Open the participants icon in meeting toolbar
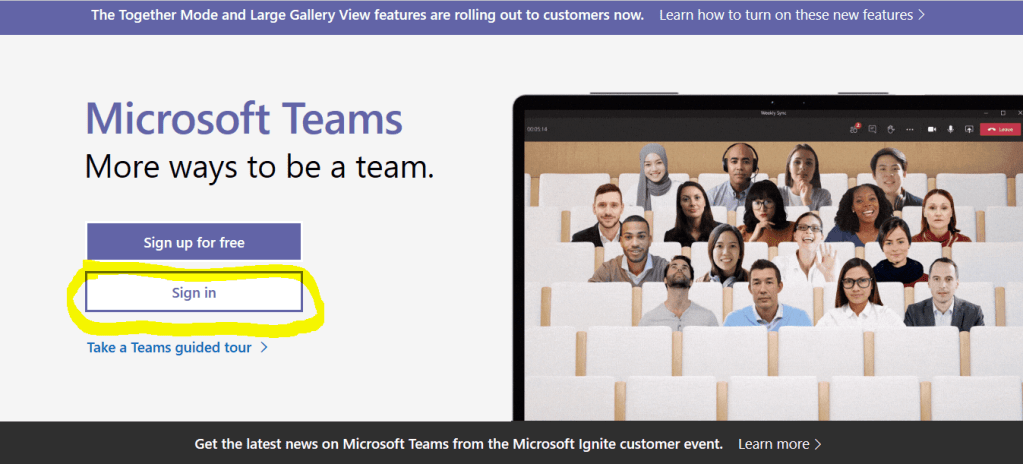Screen dimensions: 1023x464 point(854,129)
